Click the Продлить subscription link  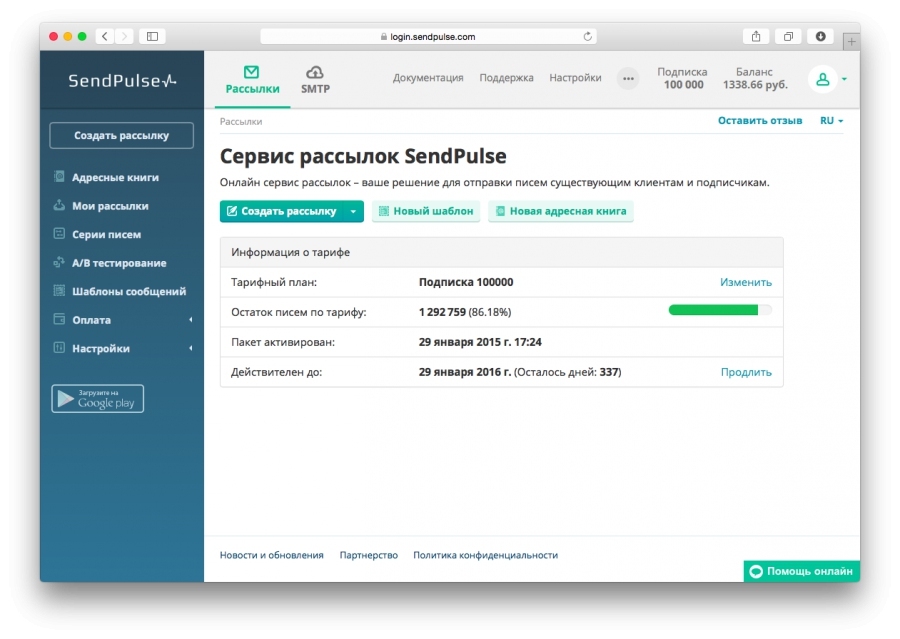pyautogui.click(x=746, y=372)
